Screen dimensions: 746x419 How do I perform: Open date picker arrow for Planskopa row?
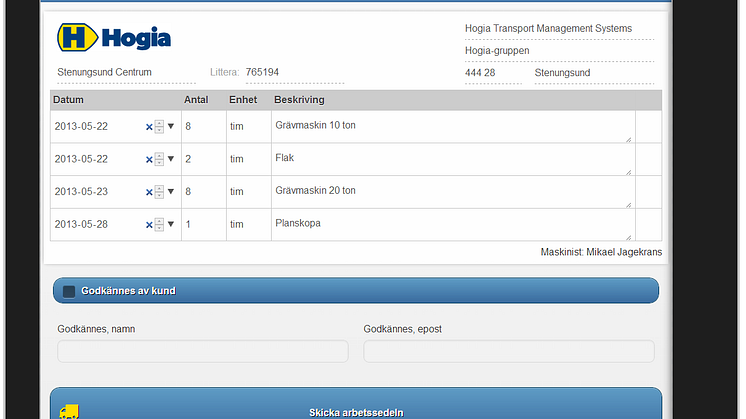coord(171,224)
